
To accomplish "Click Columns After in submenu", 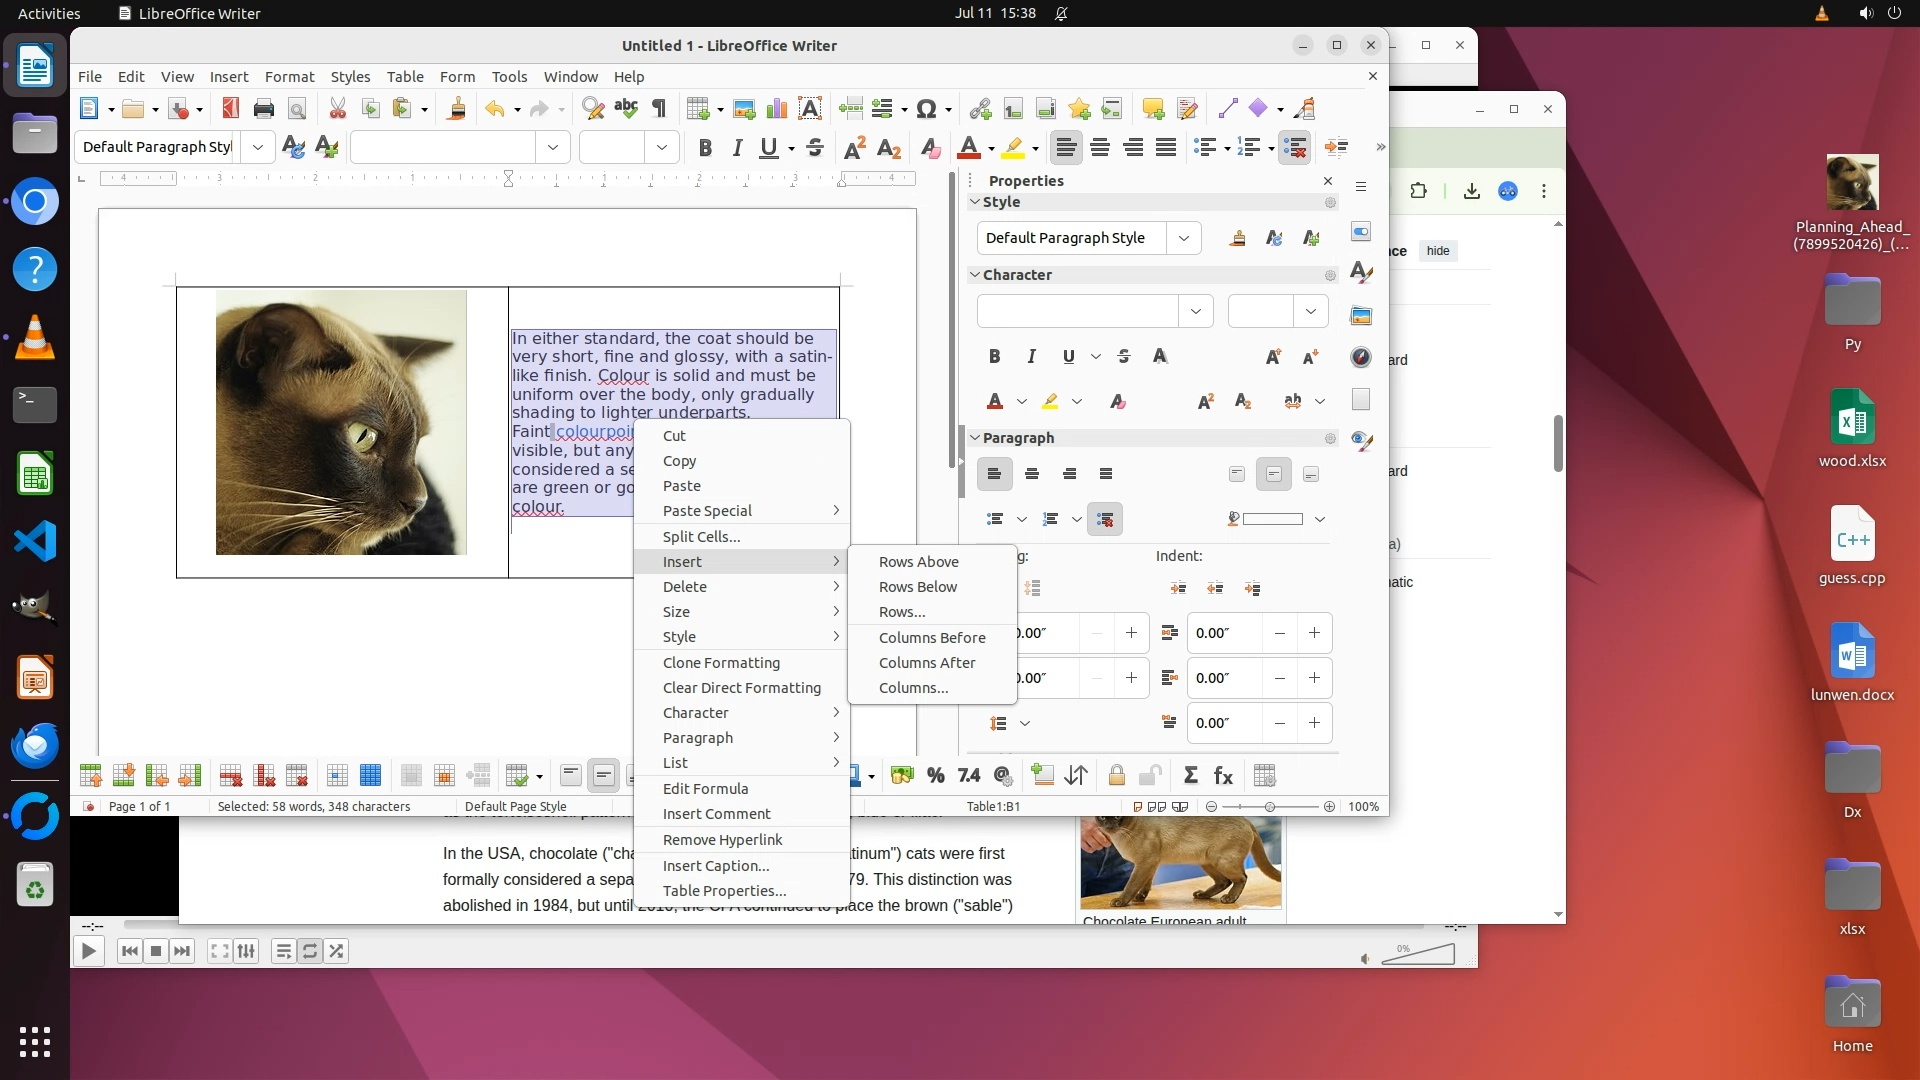I will tap(926, 663).
